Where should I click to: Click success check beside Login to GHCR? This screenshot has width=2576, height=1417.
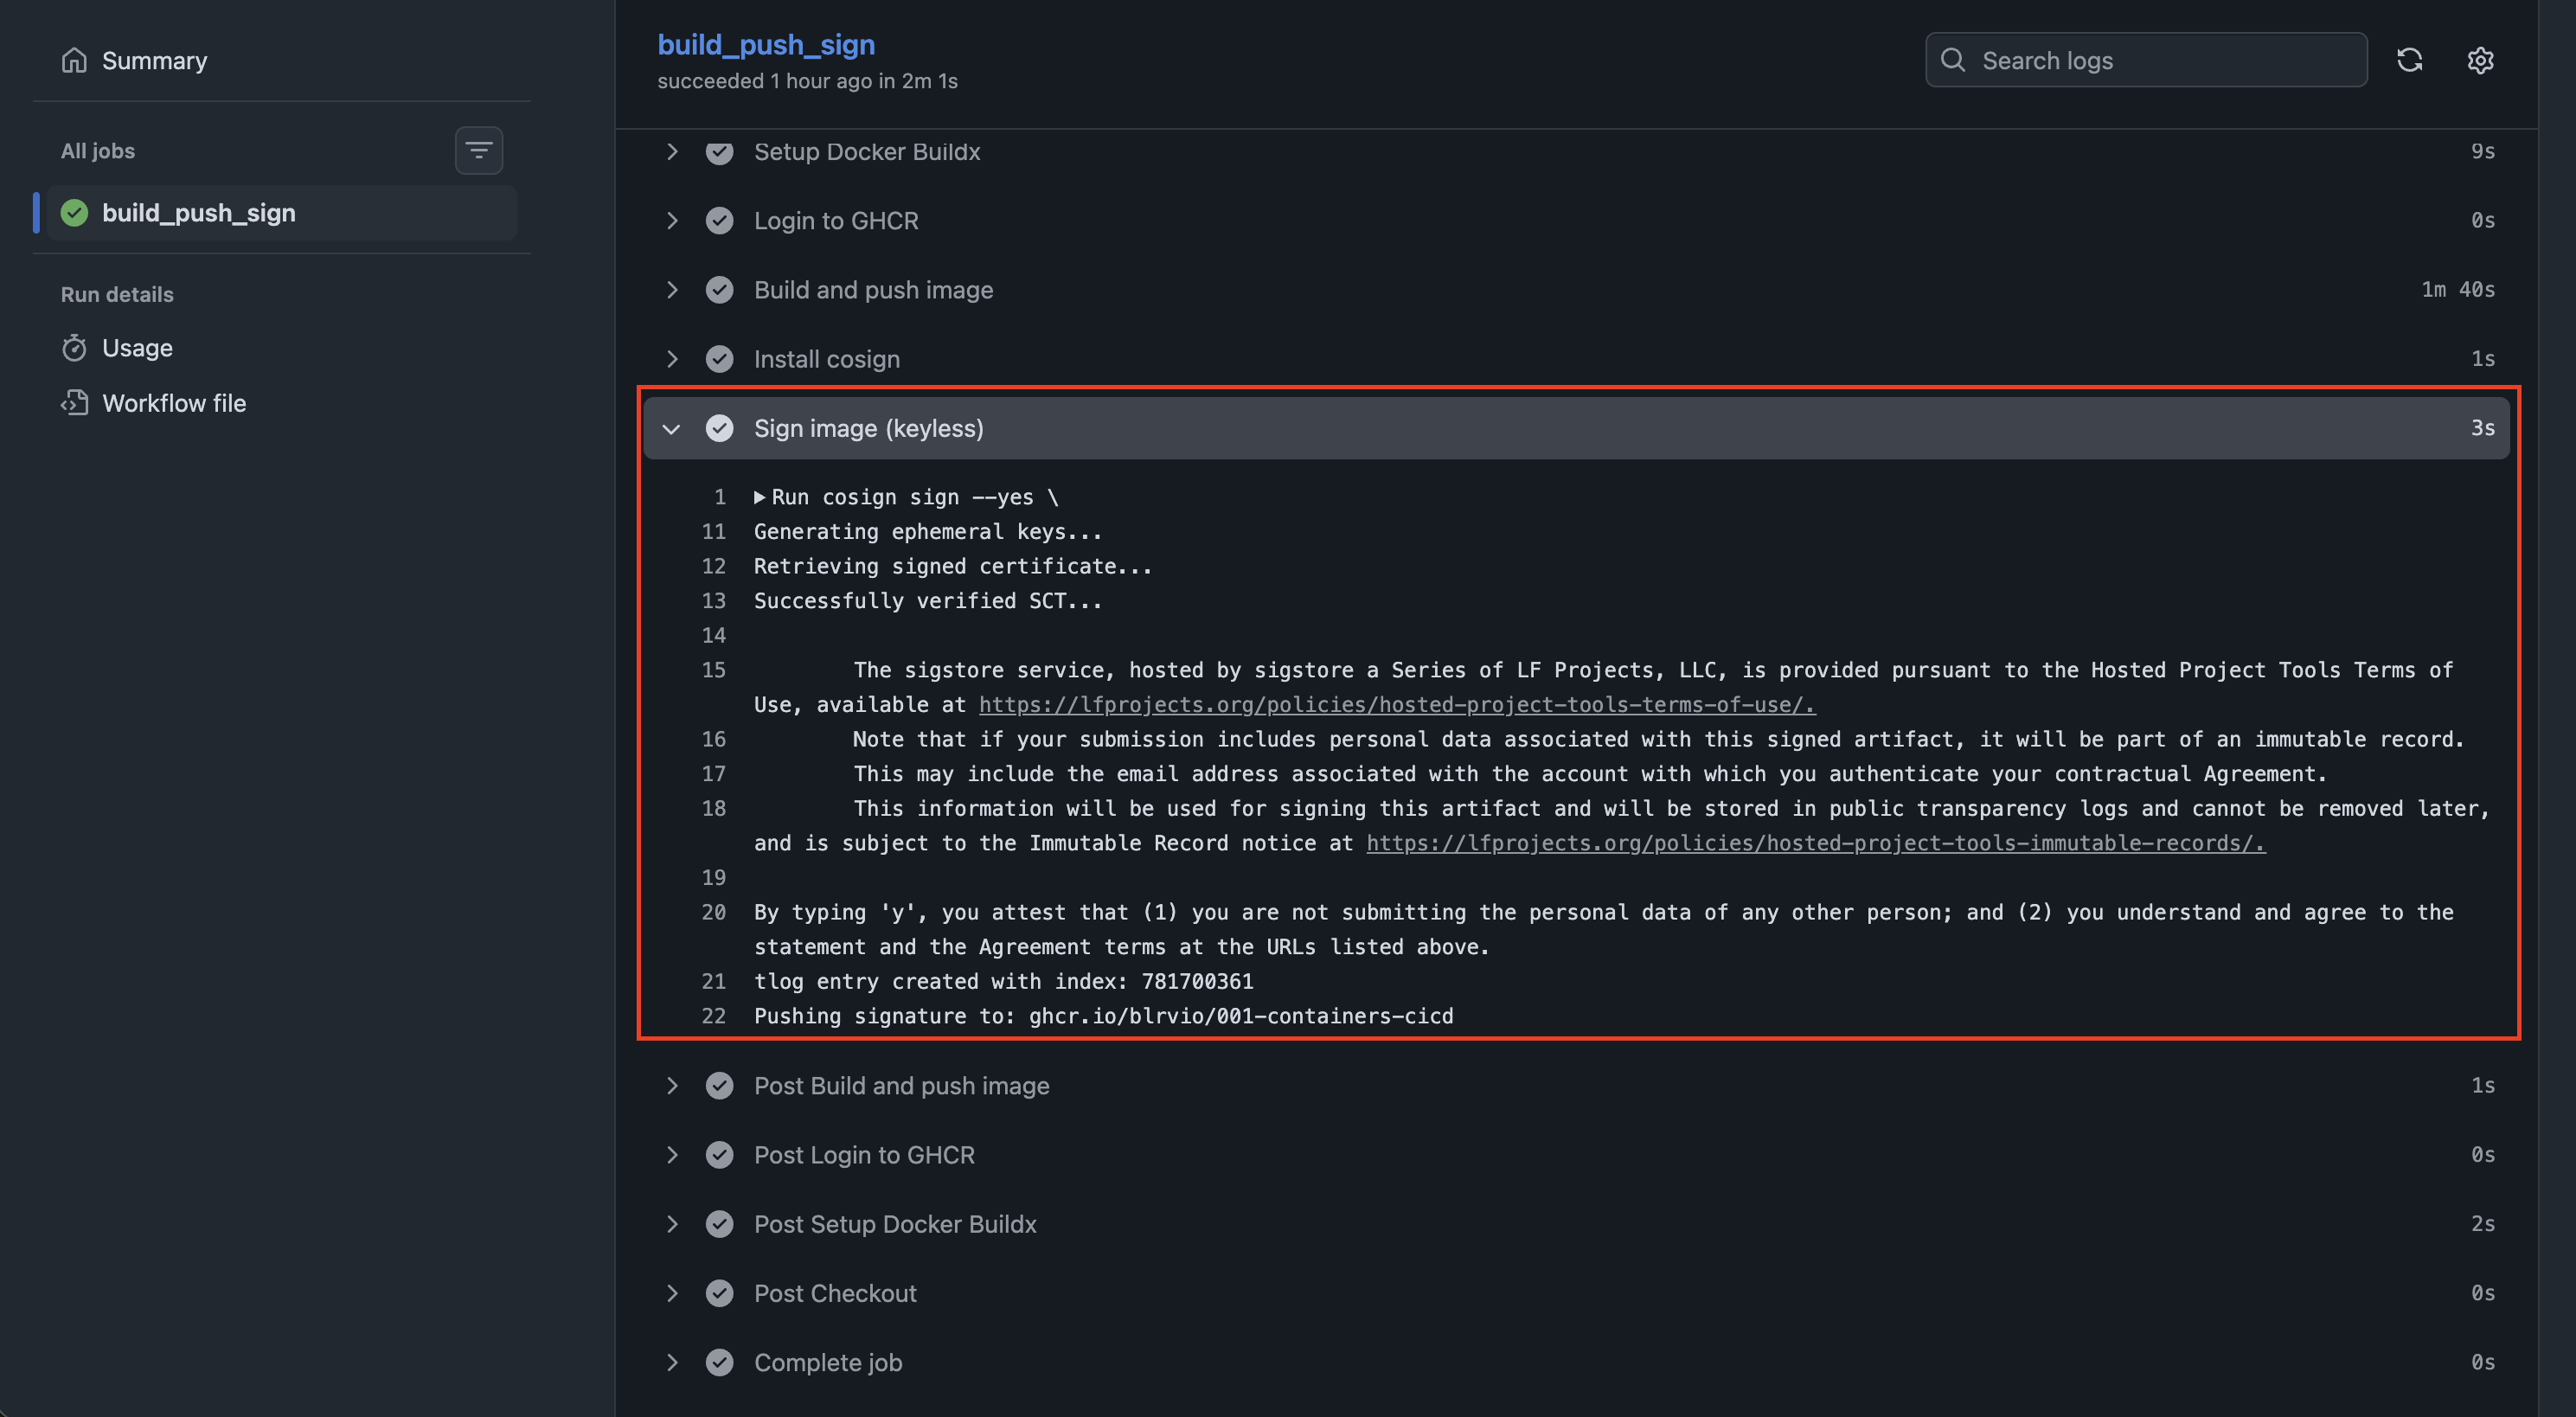coord(720,220)
